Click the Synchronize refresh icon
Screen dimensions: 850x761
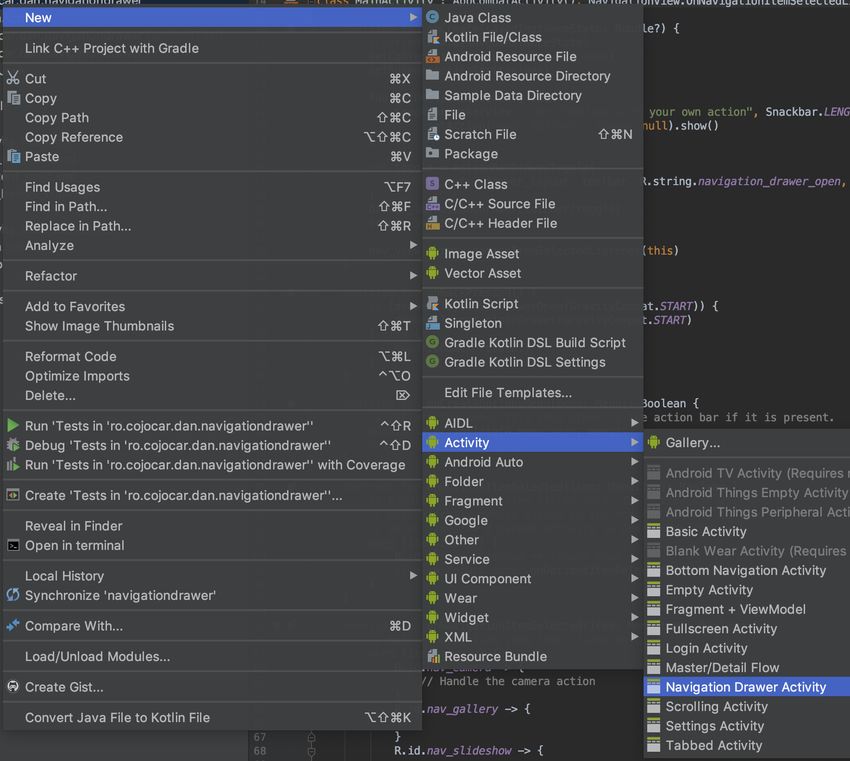[x=13, y=595]
